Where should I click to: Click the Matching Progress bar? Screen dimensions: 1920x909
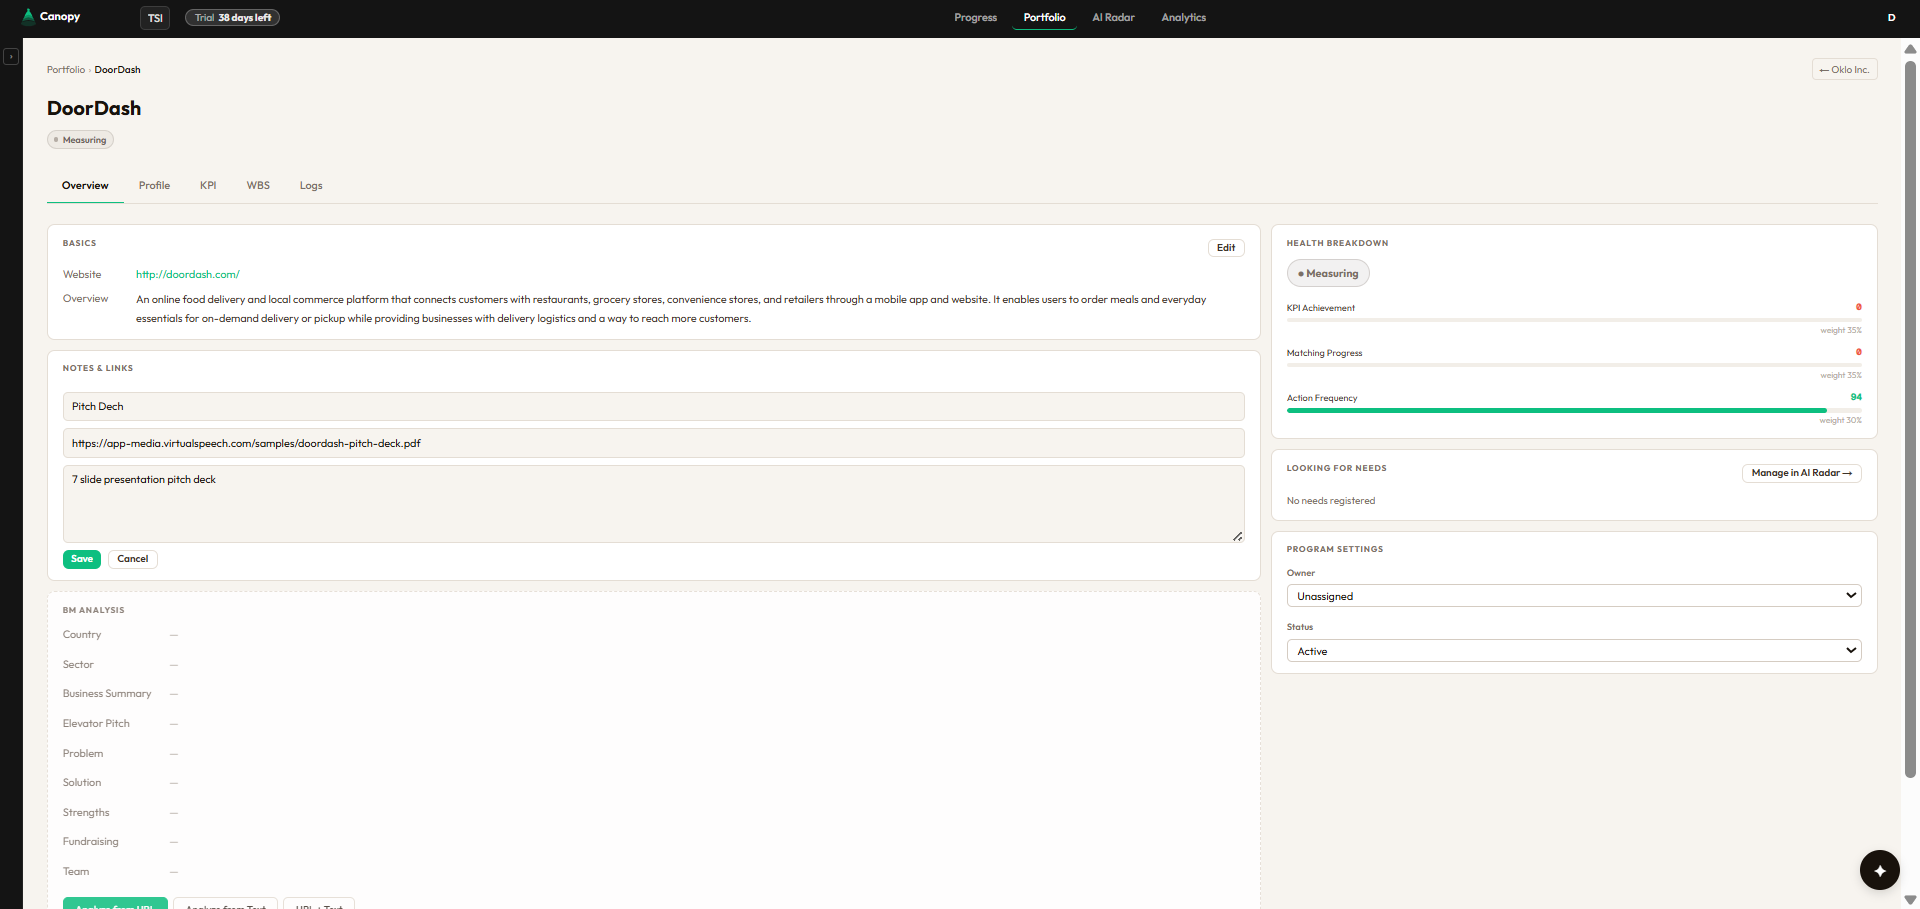tap(1574, 365)
